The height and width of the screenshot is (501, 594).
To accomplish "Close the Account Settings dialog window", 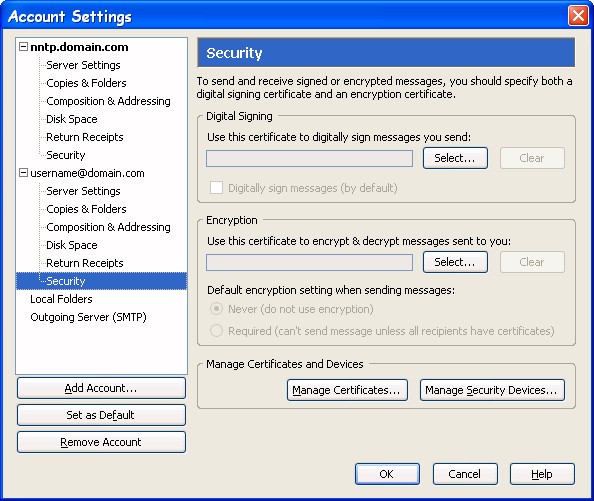I will [578, 16].
